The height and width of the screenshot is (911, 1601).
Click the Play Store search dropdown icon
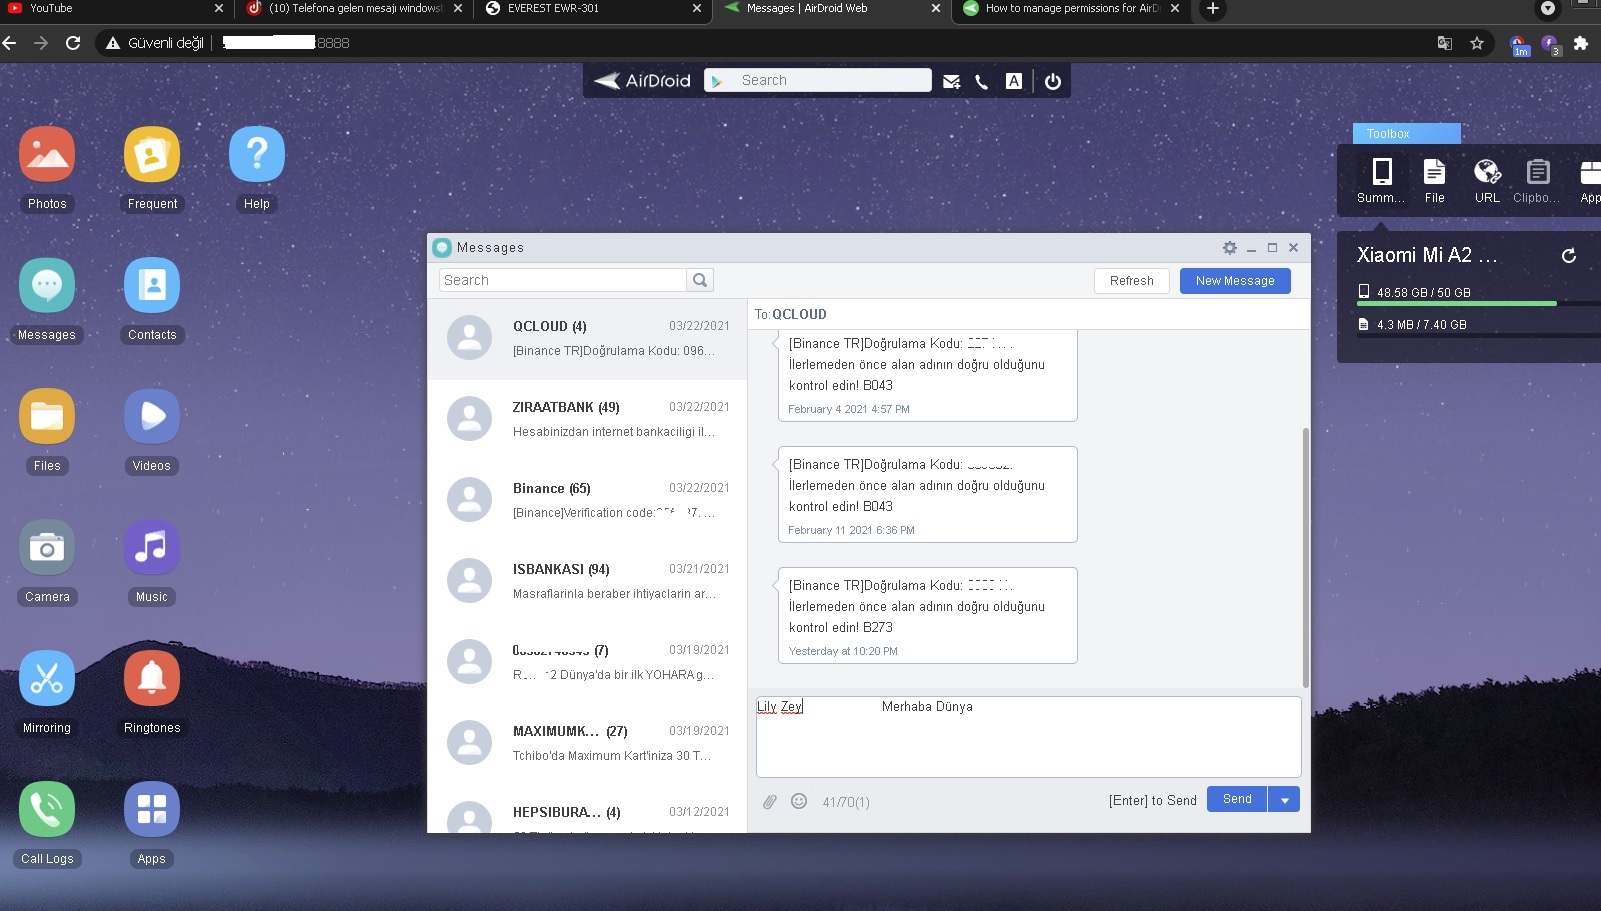pyautogui.click(x=717, y=81)
